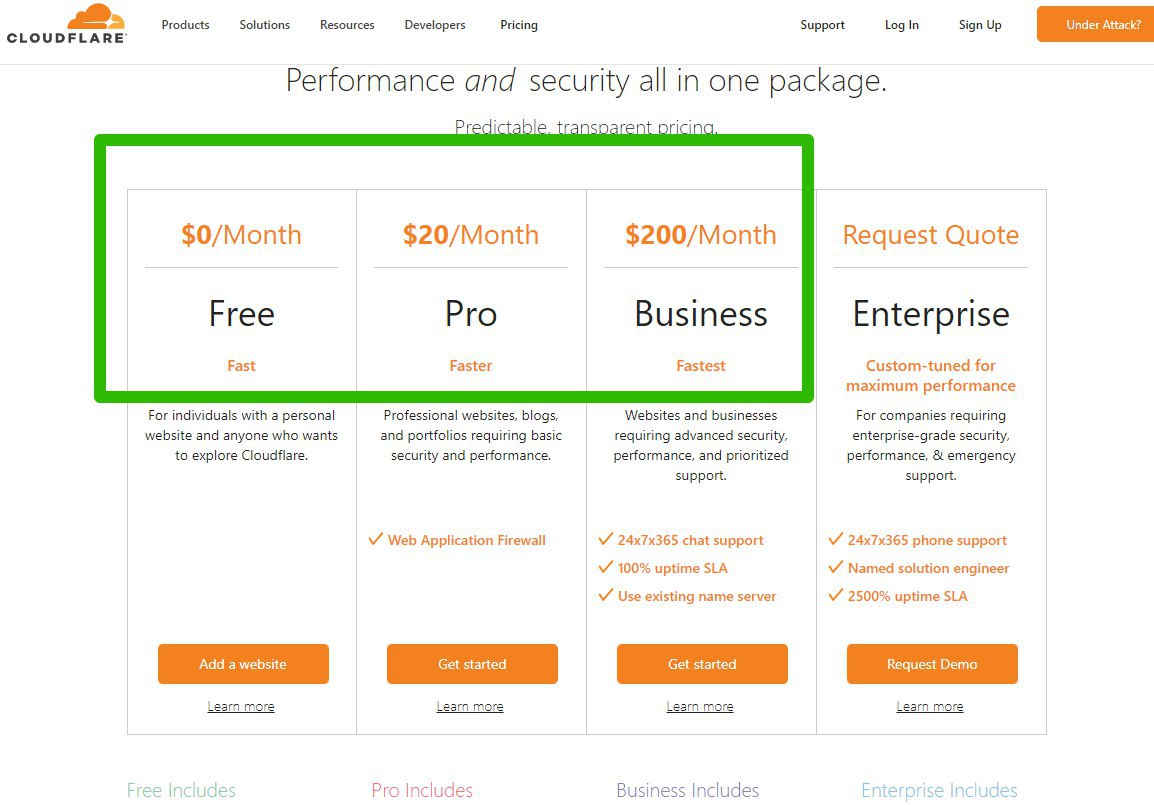This screenshot has height=805, width=1154.
Task: Open the Products menu
Action: [x=185, y=25]
